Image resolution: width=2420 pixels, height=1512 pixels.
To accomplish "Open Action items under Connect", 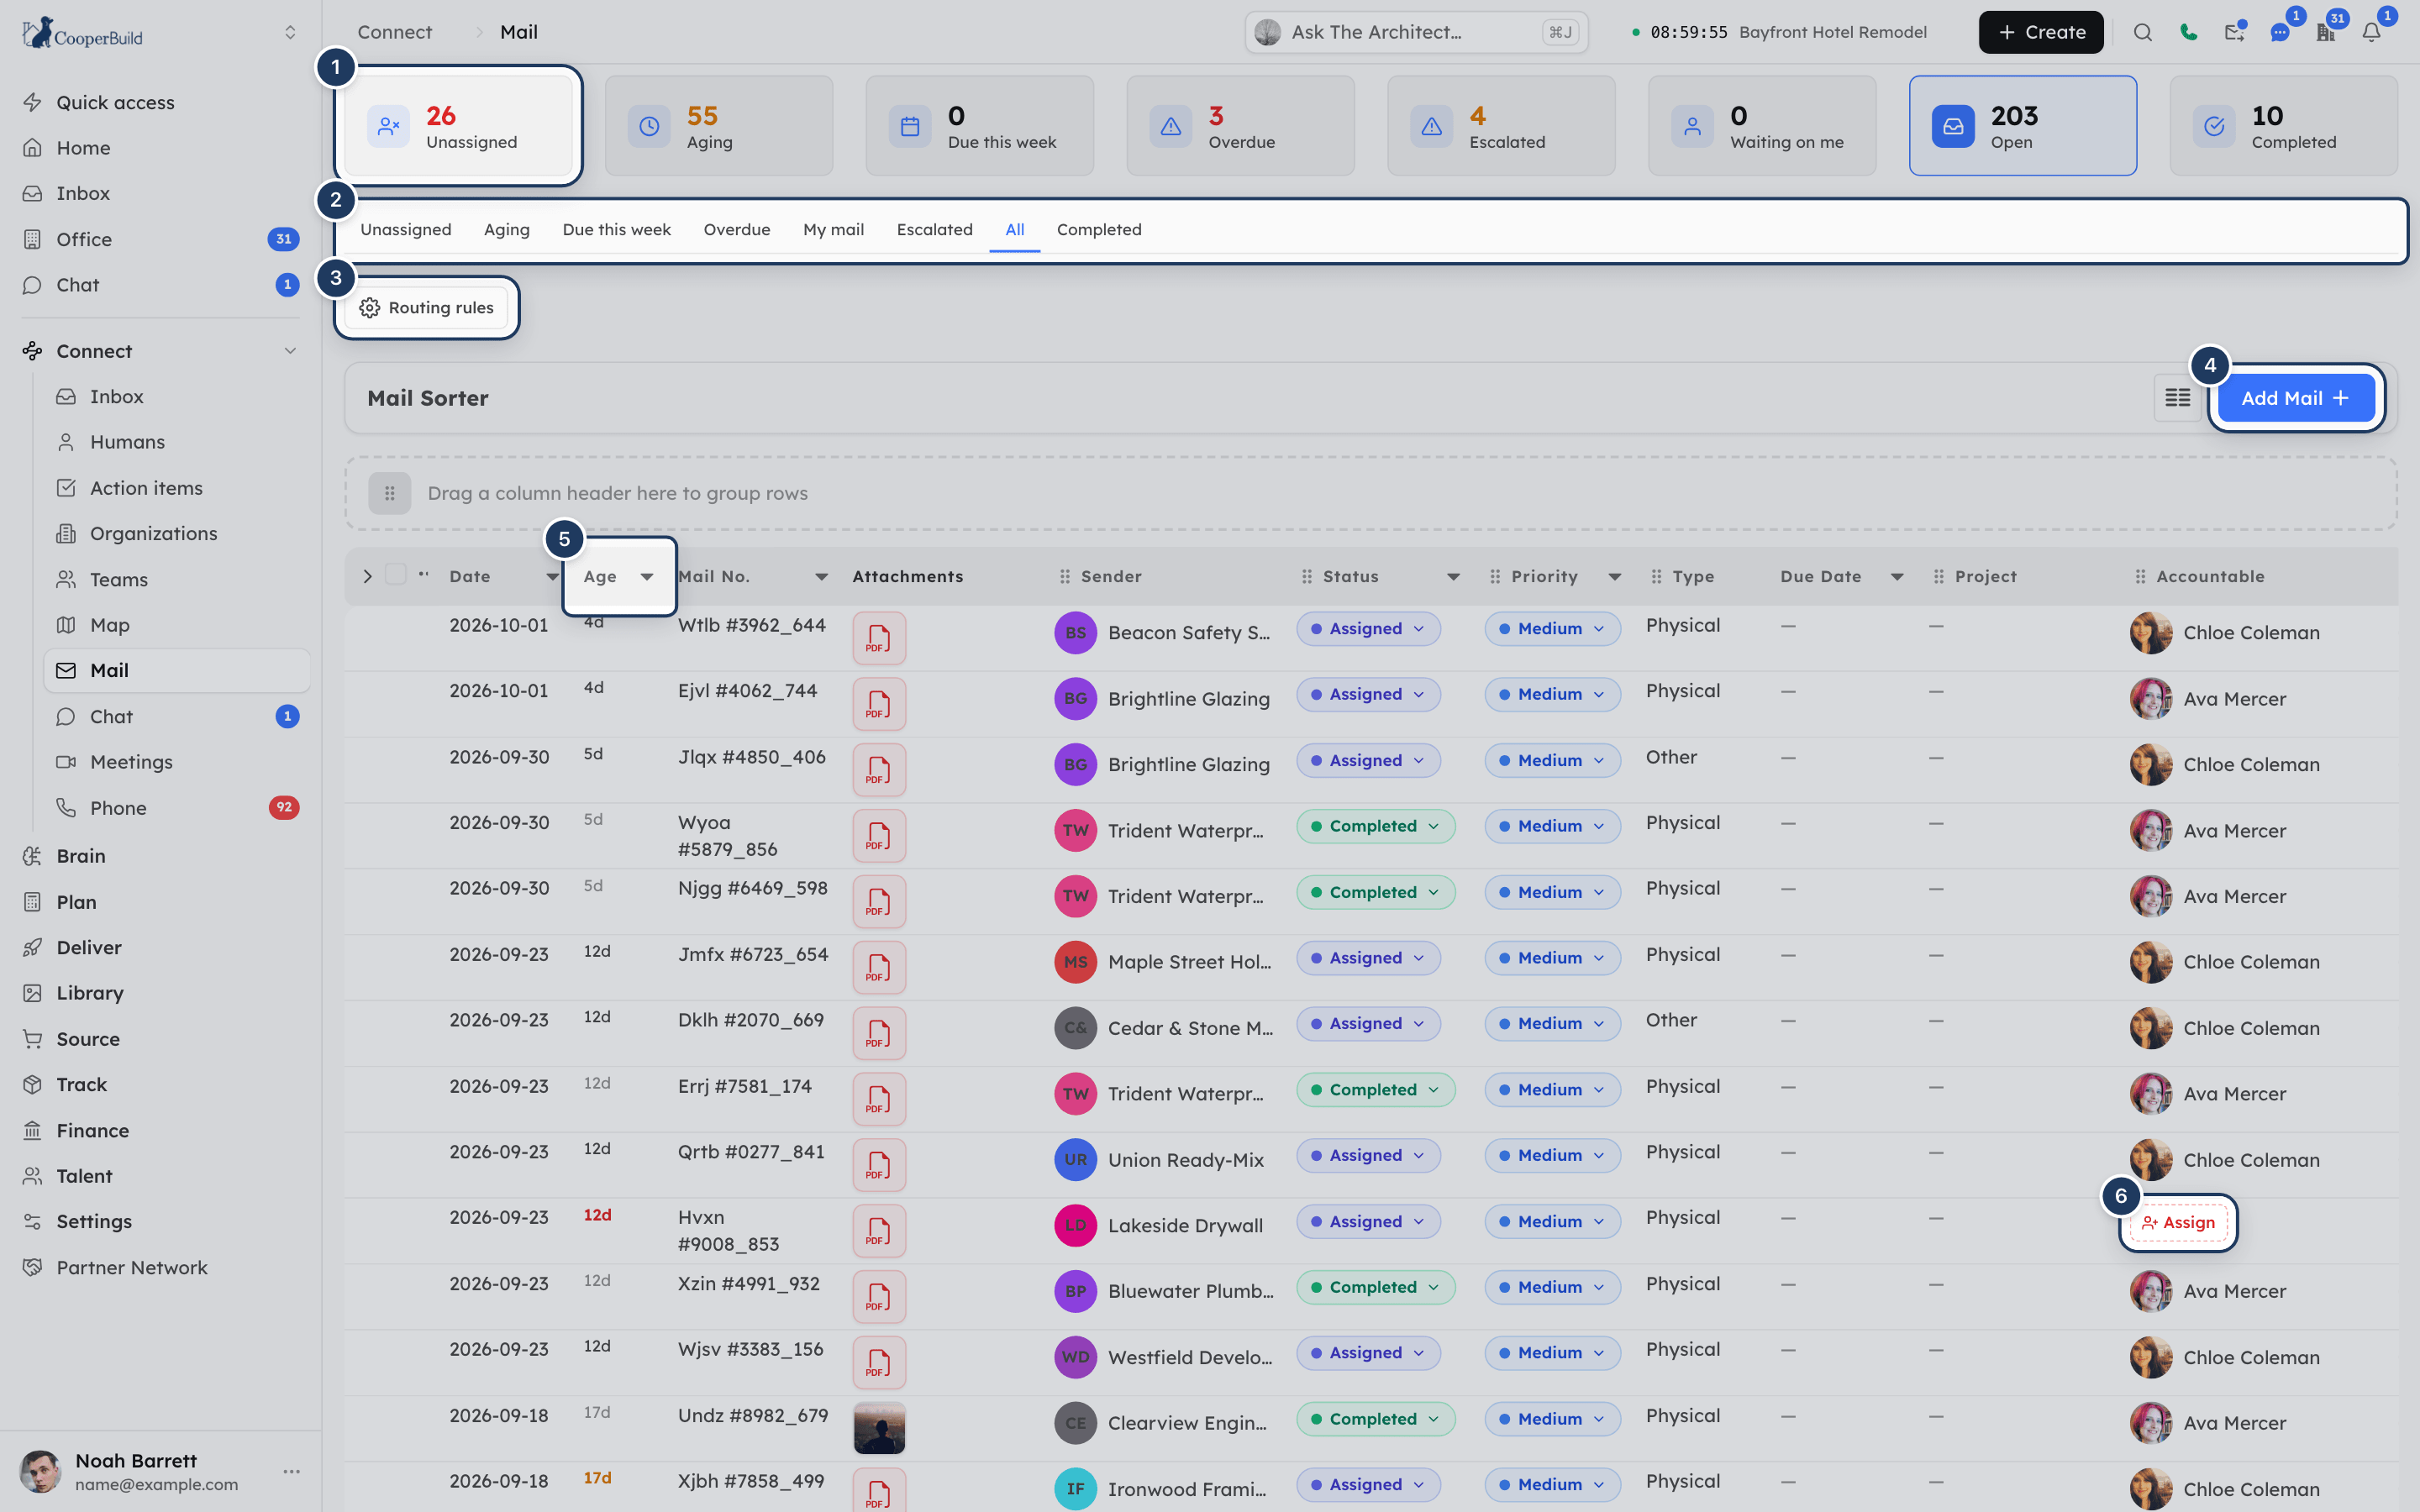I will pyautogui.click(x=146, y=488).
